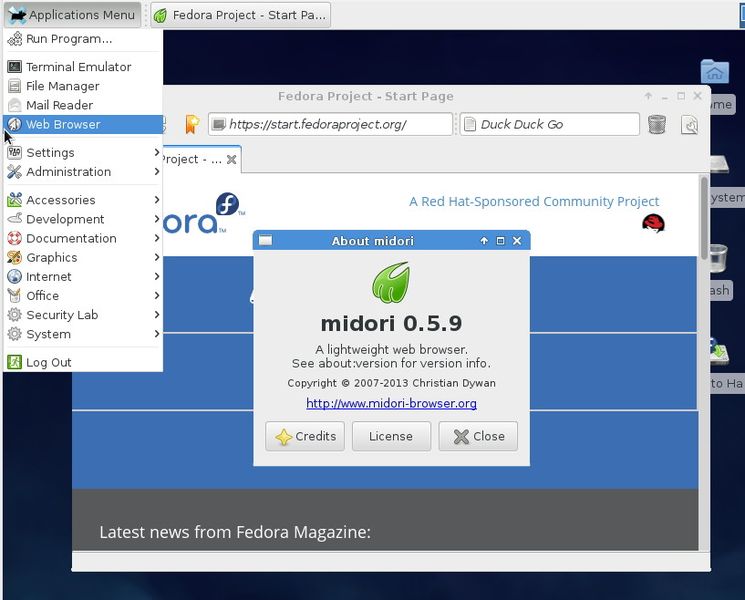Click the About midori window menu icon

[265, 241]
